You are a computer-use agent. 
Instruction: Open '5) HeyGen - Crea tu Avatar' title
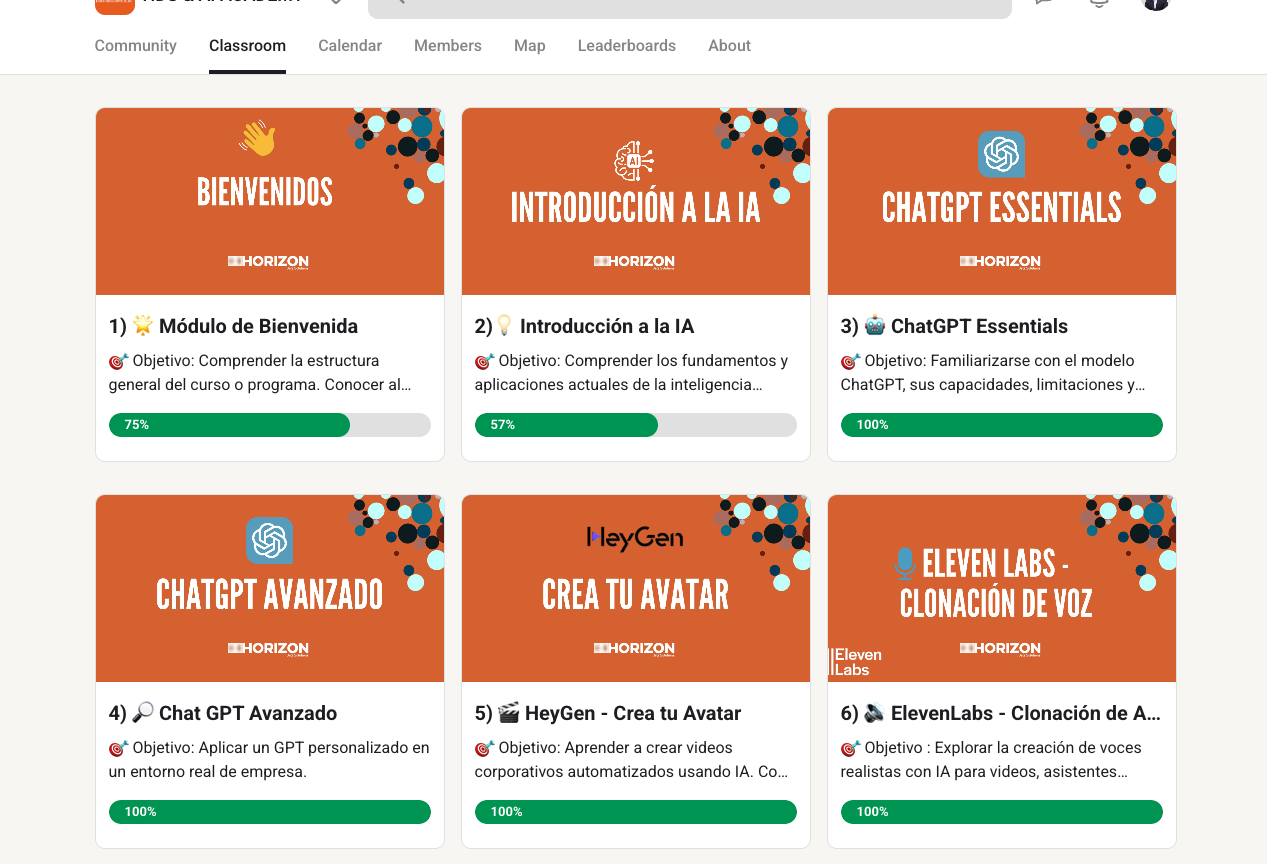(x=608, y=713)
